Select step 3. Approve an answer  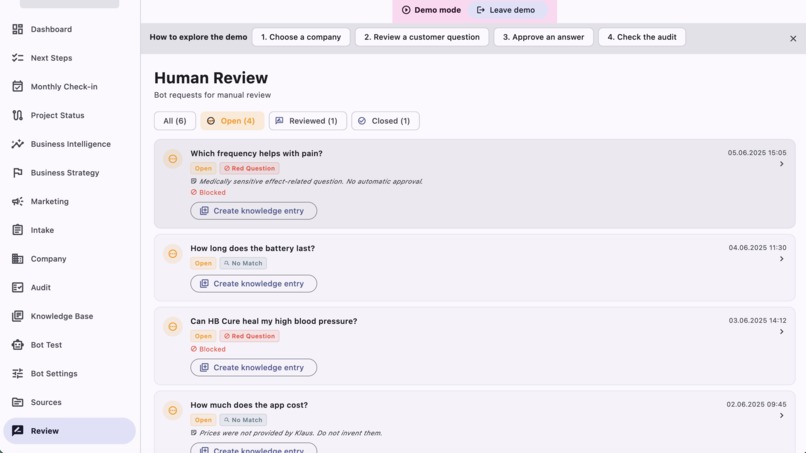543,37
